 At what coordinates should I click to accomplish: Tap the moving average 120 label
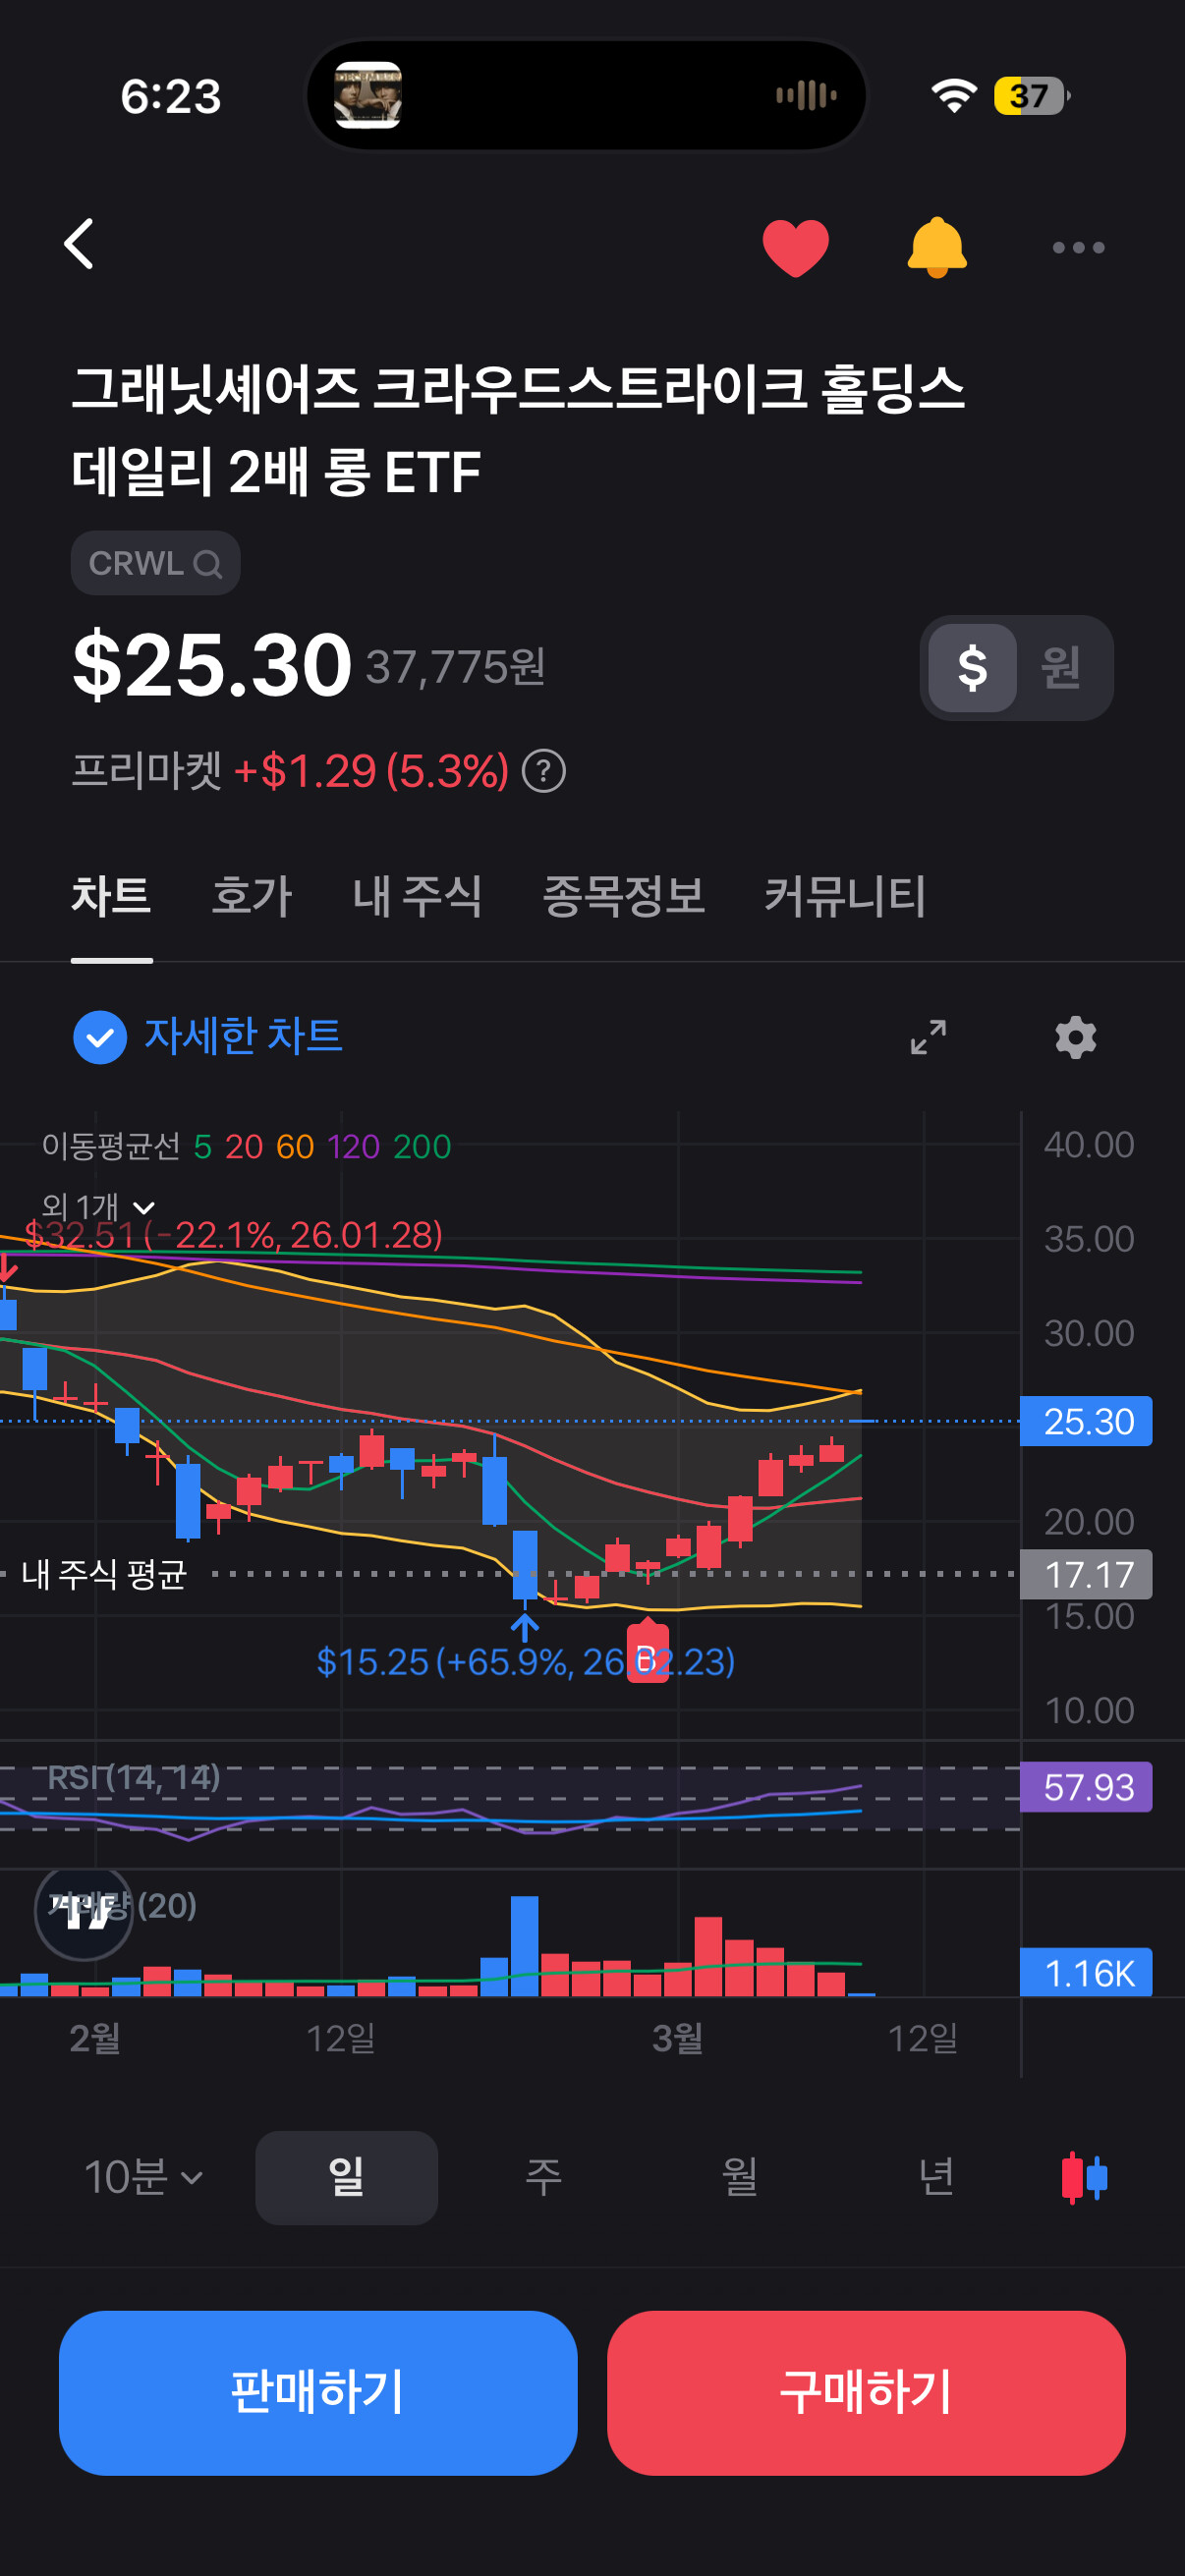tap(353, 1146)
